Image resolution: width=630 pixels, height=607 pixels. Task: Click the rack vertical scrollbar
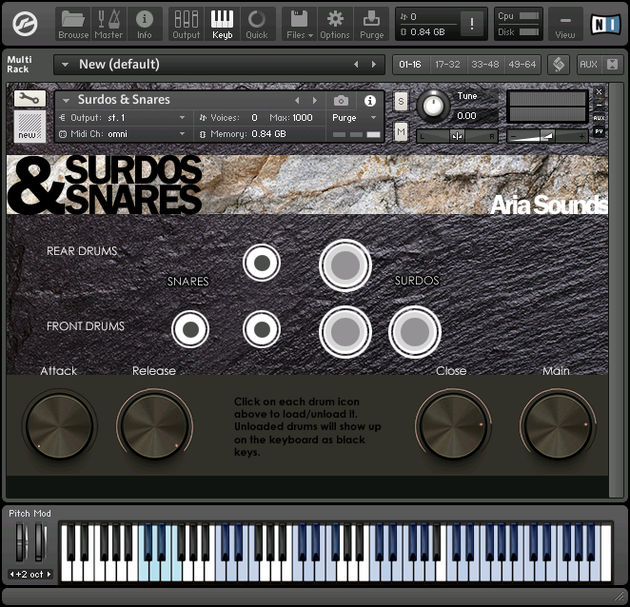pyautogui.click(x=614, y=290)
